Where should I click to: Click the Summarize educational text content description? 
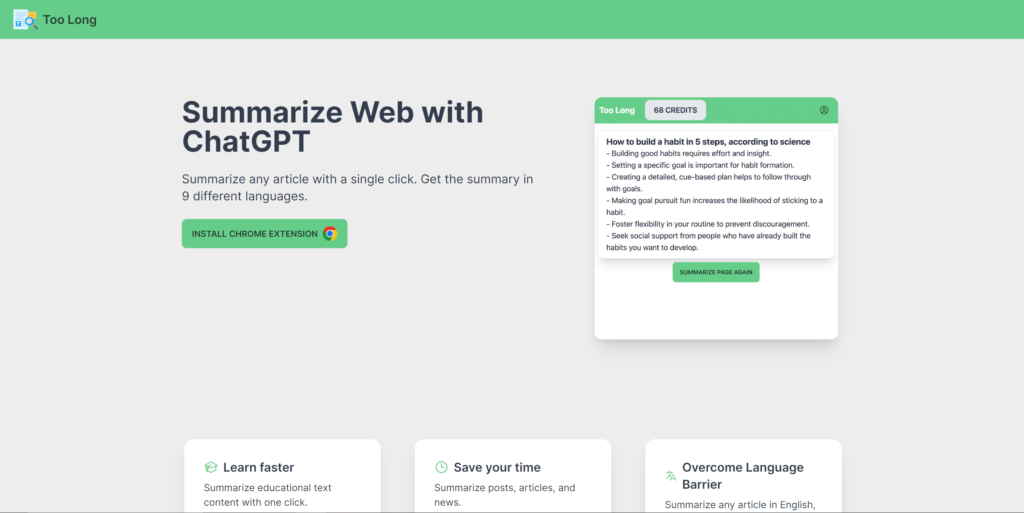[267, 495]
